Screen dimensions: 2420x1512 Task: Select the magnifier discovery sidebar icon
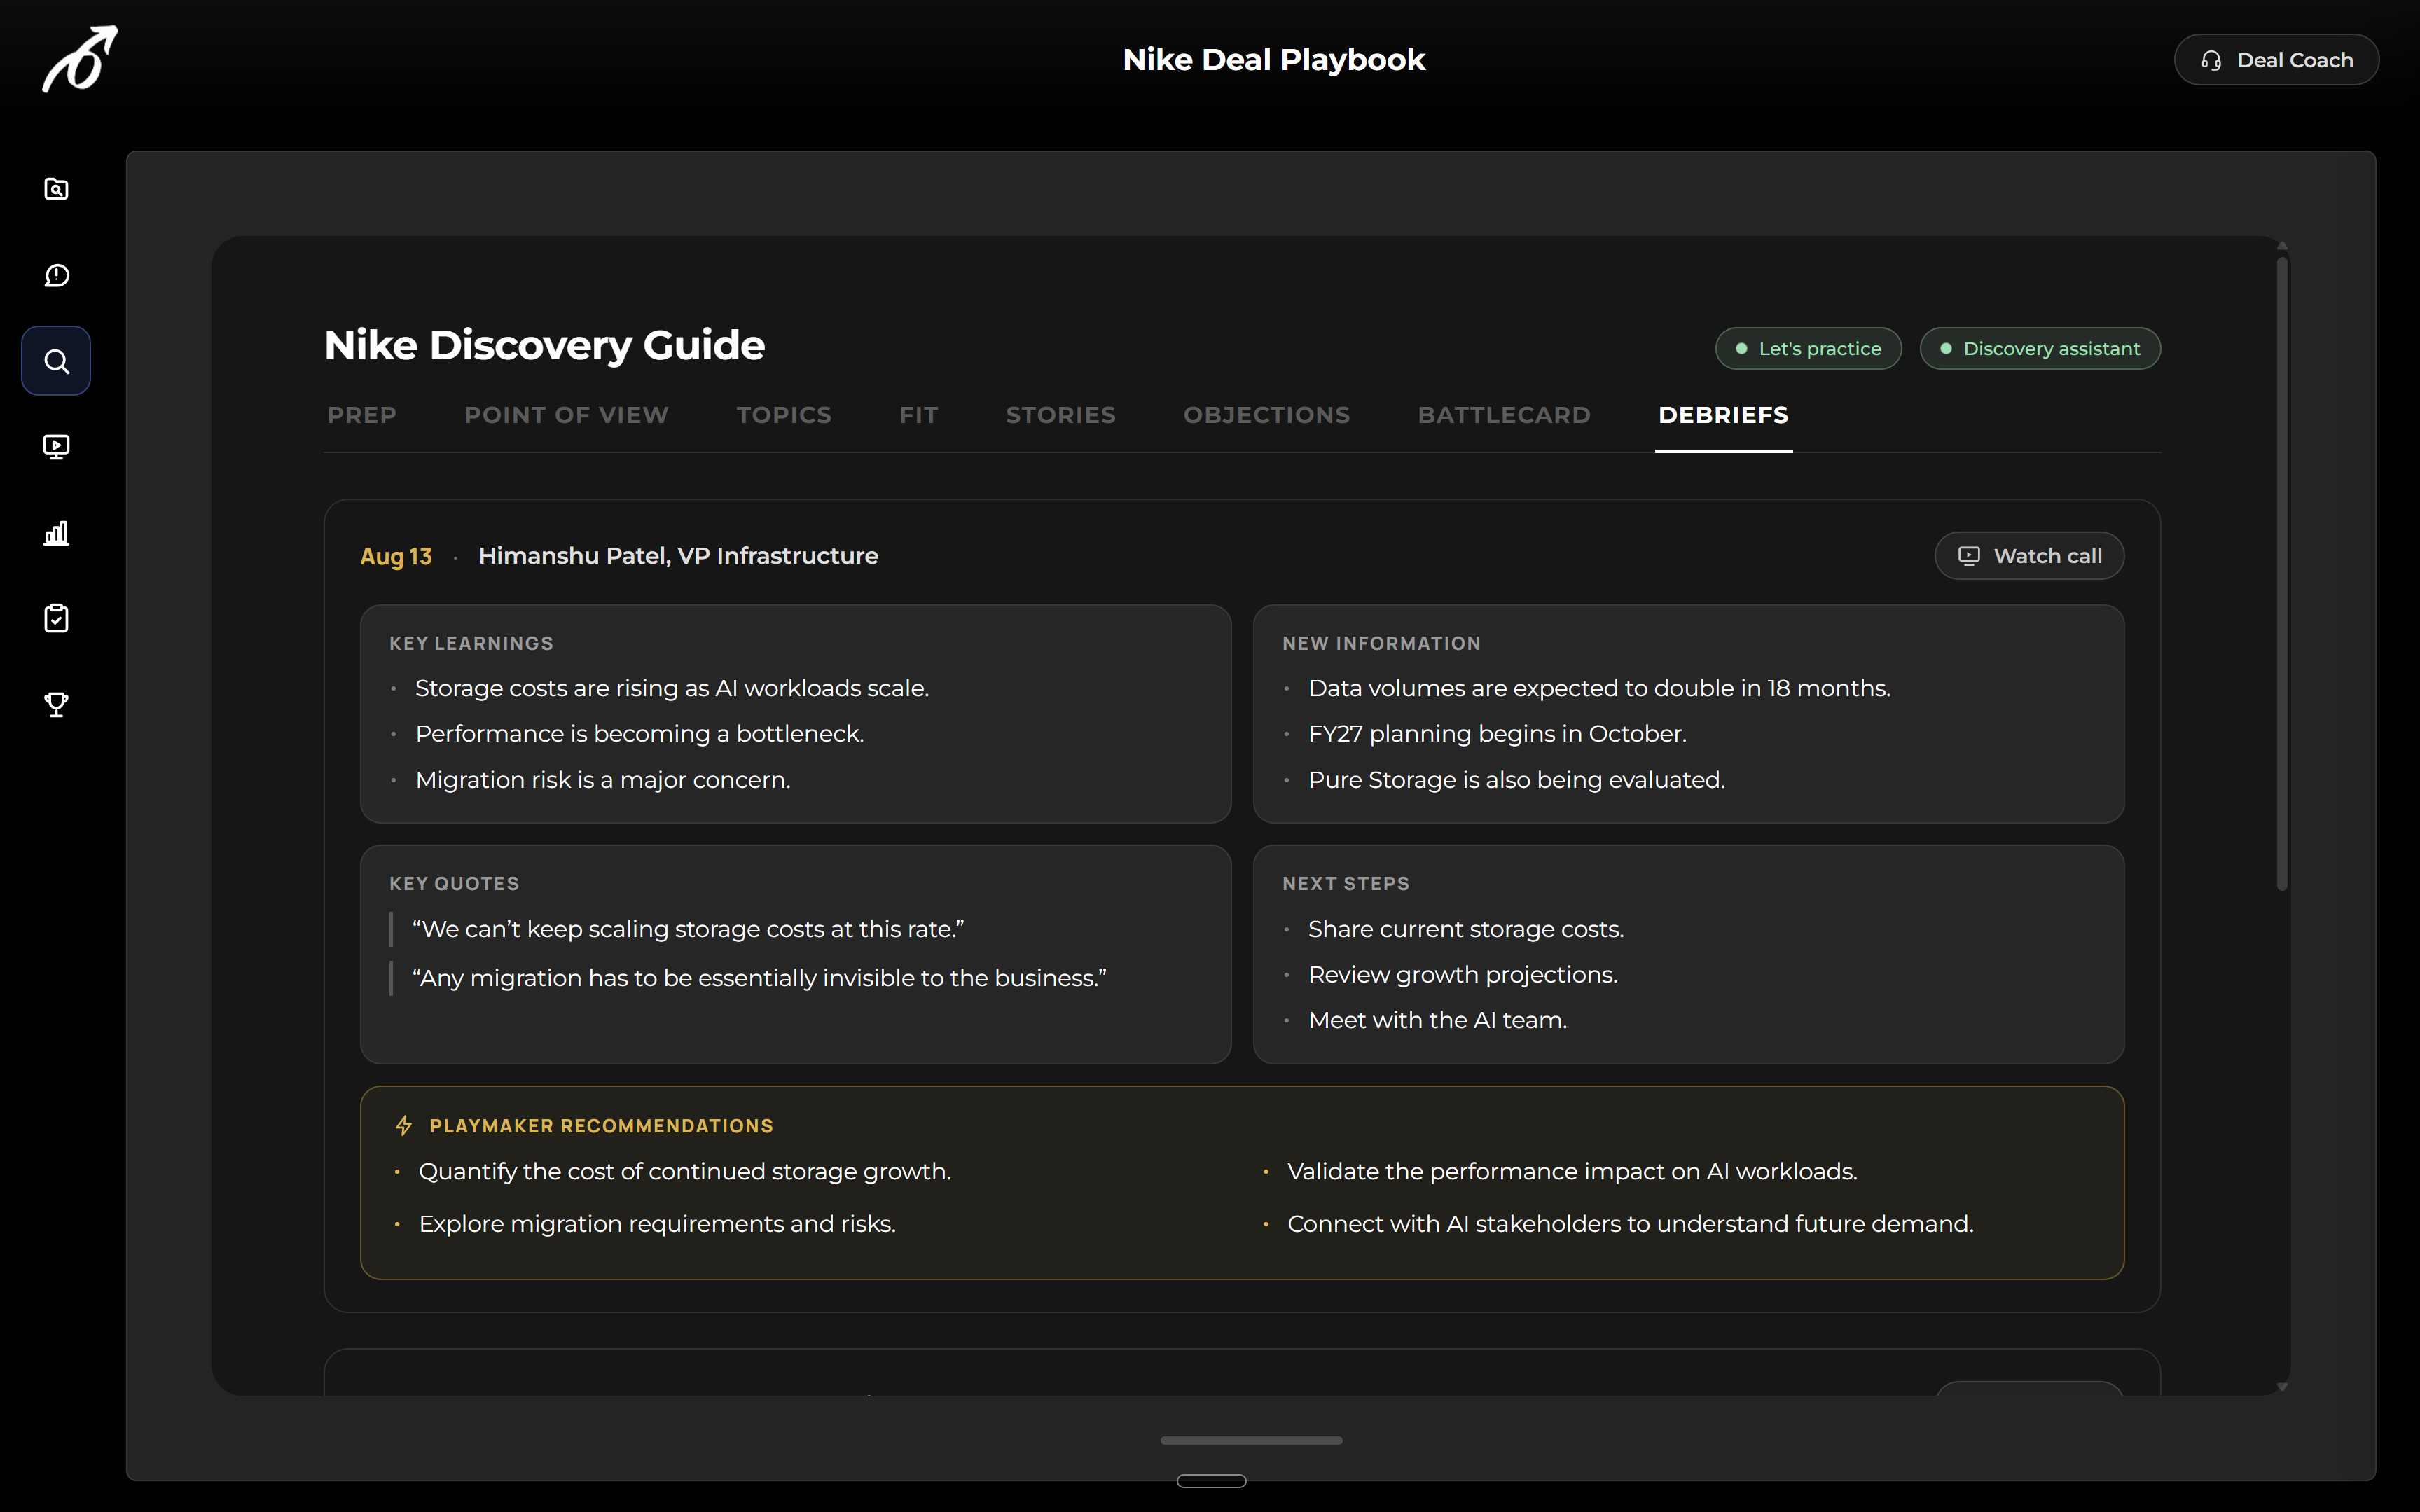(x=56, y=361)
